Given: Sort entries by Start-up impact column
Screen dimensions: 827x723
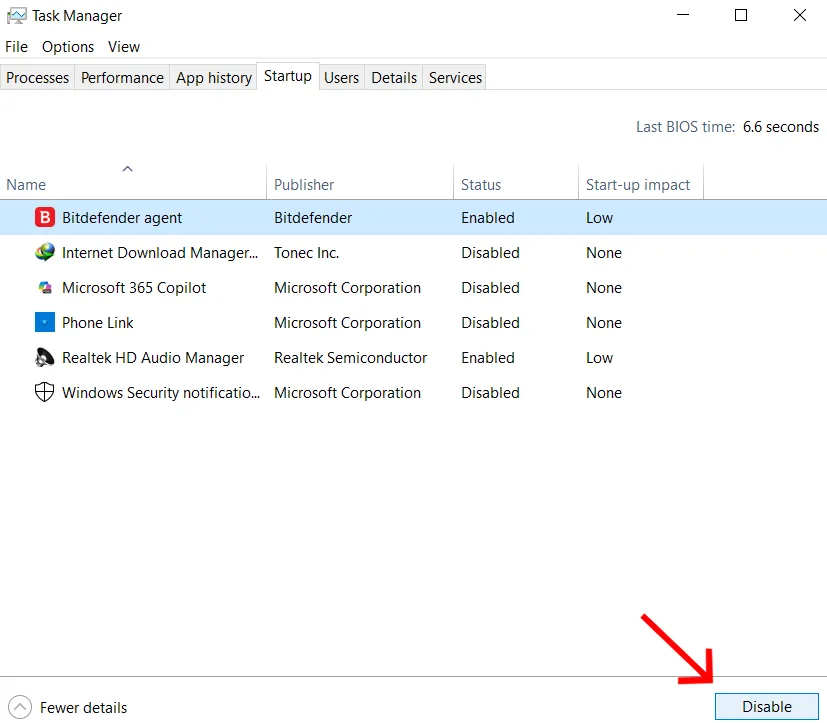Looking at the screenshot, I should (638, 184).
